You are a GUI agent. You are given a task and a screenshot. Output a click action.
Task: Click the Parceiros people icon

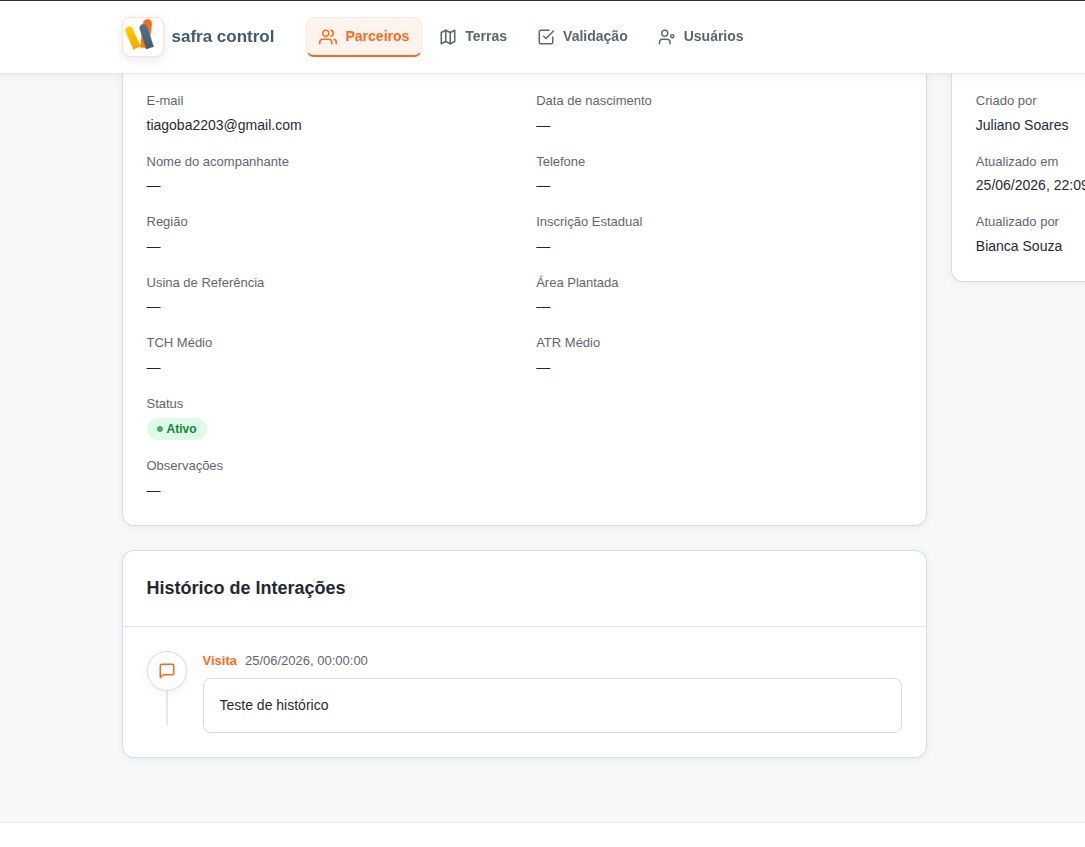pyautogui.click(x=328, y=37)
